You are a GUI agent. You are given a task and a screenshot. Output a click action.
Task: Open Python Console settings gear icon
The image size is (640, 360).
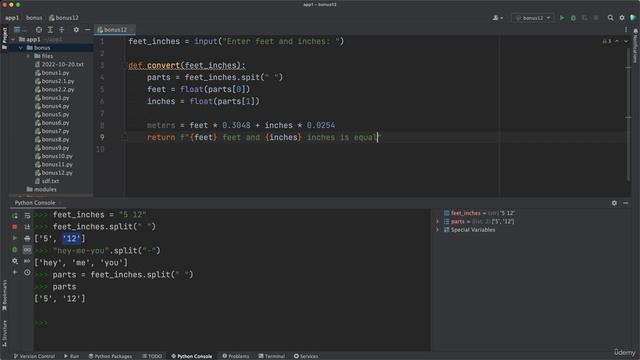(x=15, y=261)
